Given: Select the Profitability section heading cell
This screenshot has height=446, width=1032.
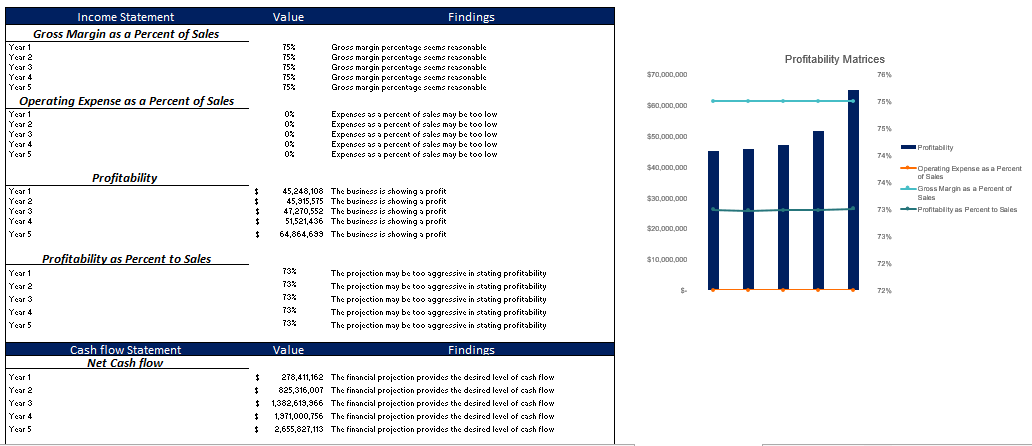Looking at the screenshot, I should pos(125,178).
